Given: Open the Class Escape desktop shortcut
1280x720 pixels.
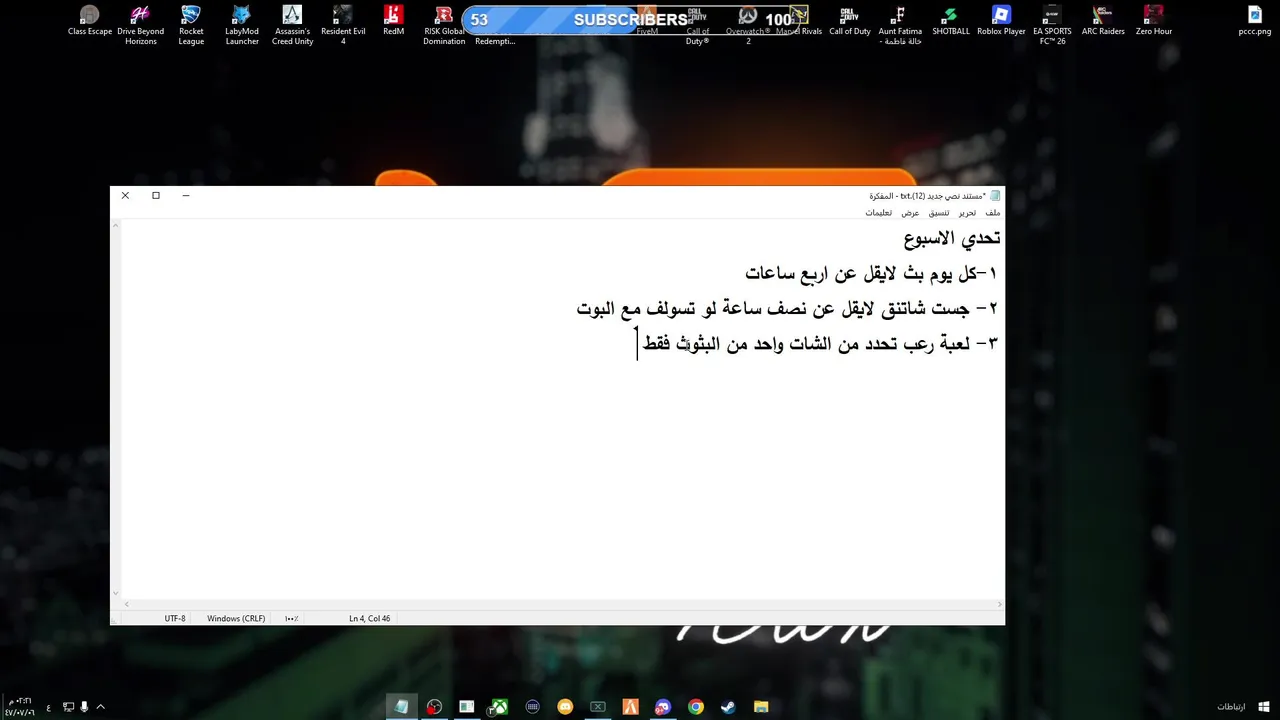Looking at the screenshot, I should coord(90,21).
